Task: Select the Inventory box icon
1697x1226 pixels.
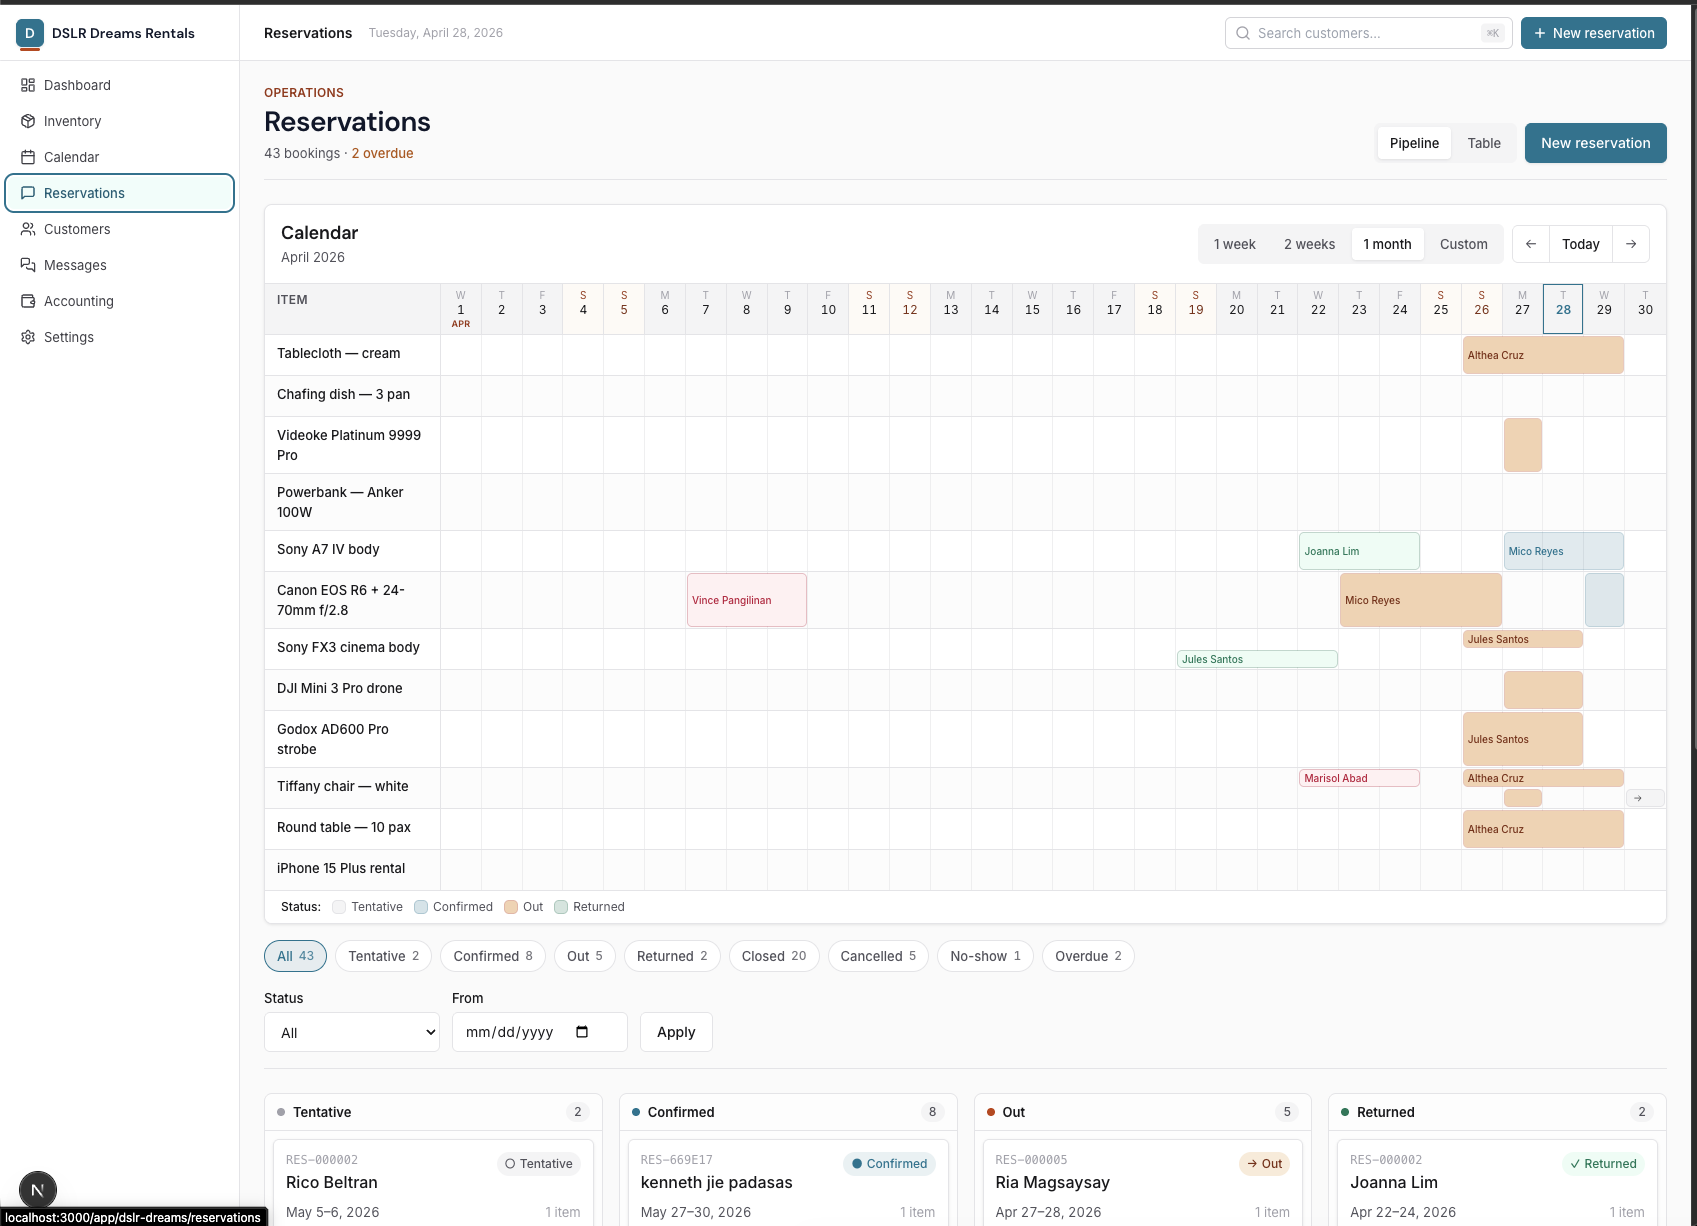Action: tap(28, 121)
